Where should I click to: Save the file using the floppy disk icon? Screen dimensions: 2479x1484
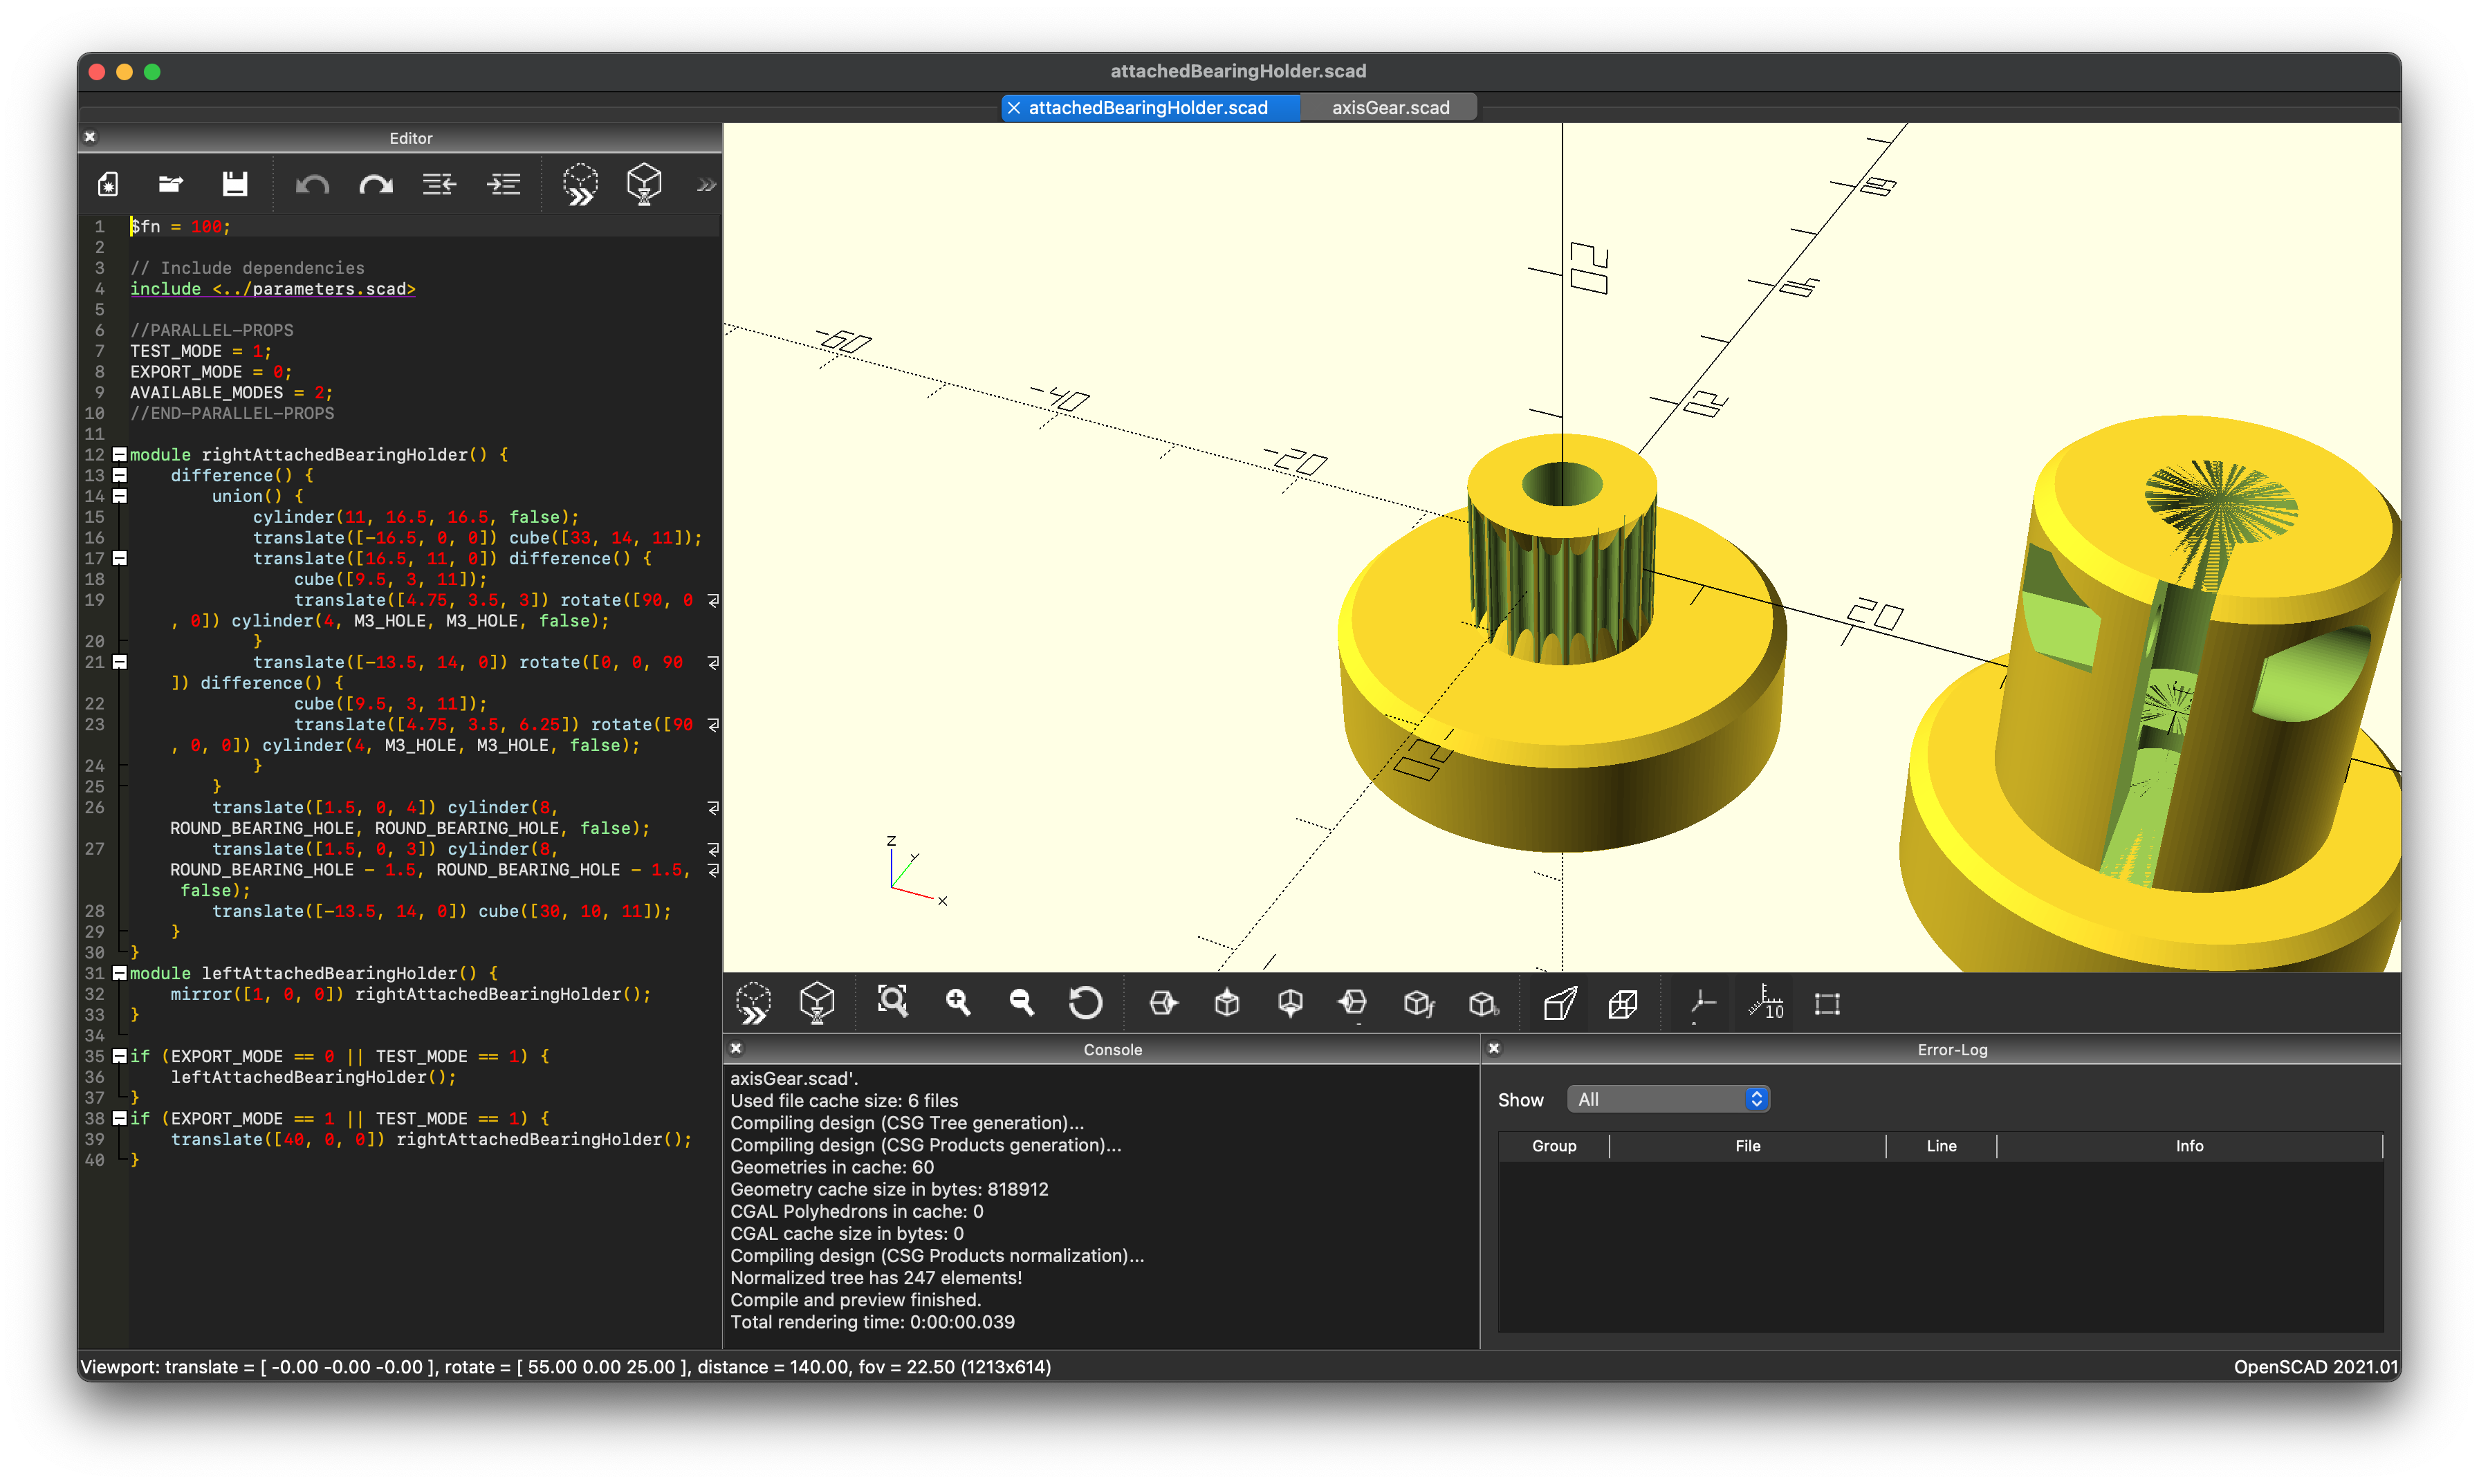pyautogui.click(x=235, y=184)
